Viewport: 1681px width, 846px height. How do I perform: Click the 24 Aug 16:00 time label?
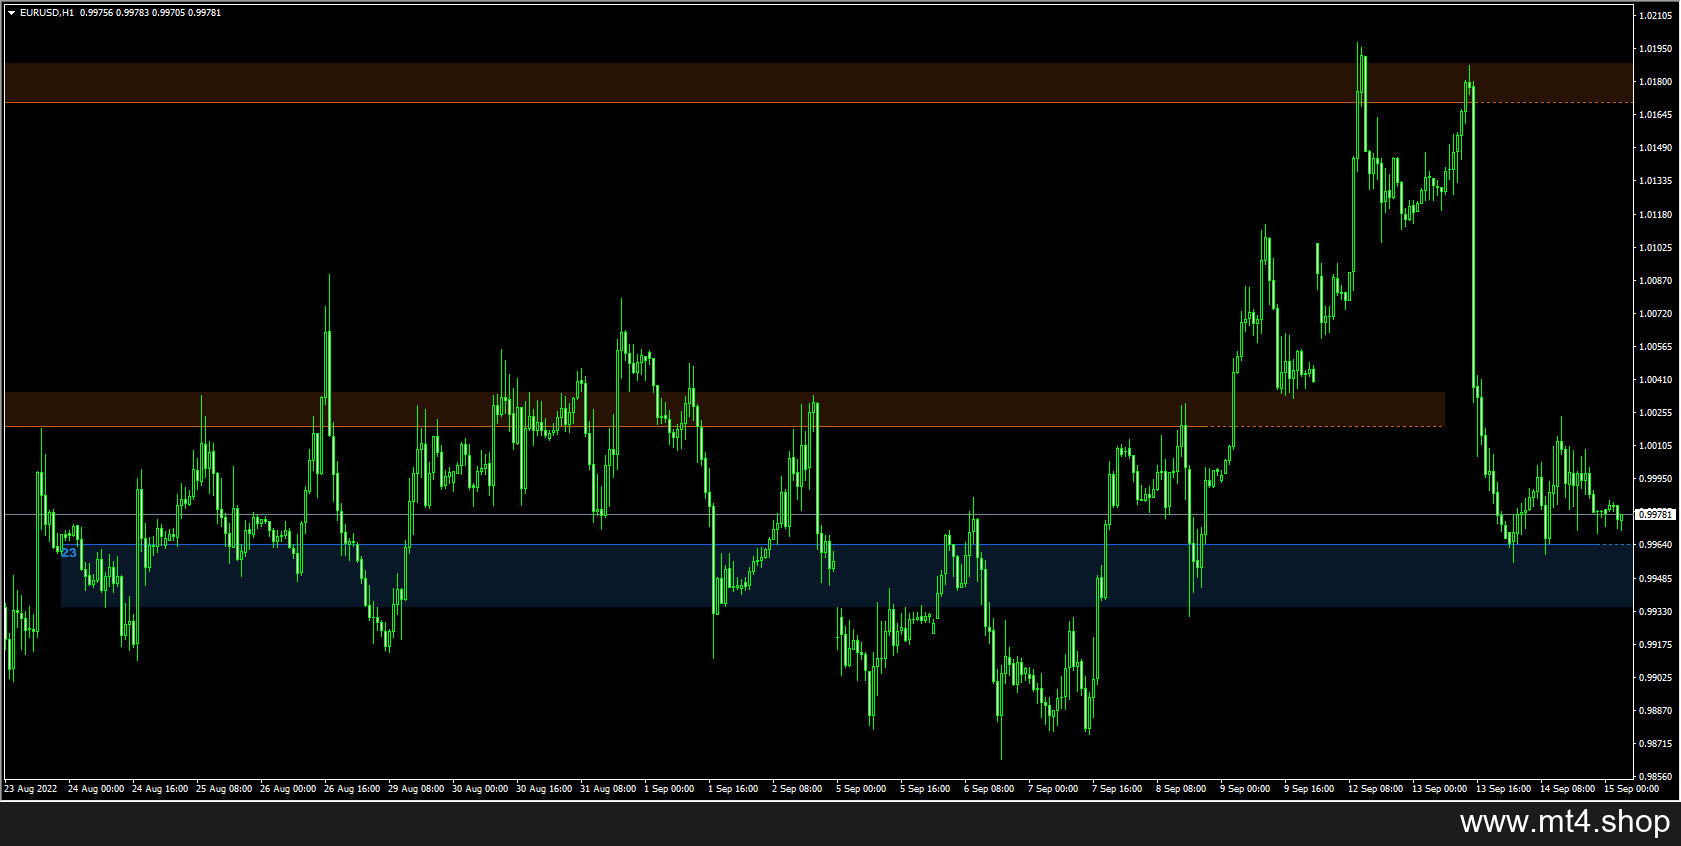pyautogui.click(x=160, y=789)
